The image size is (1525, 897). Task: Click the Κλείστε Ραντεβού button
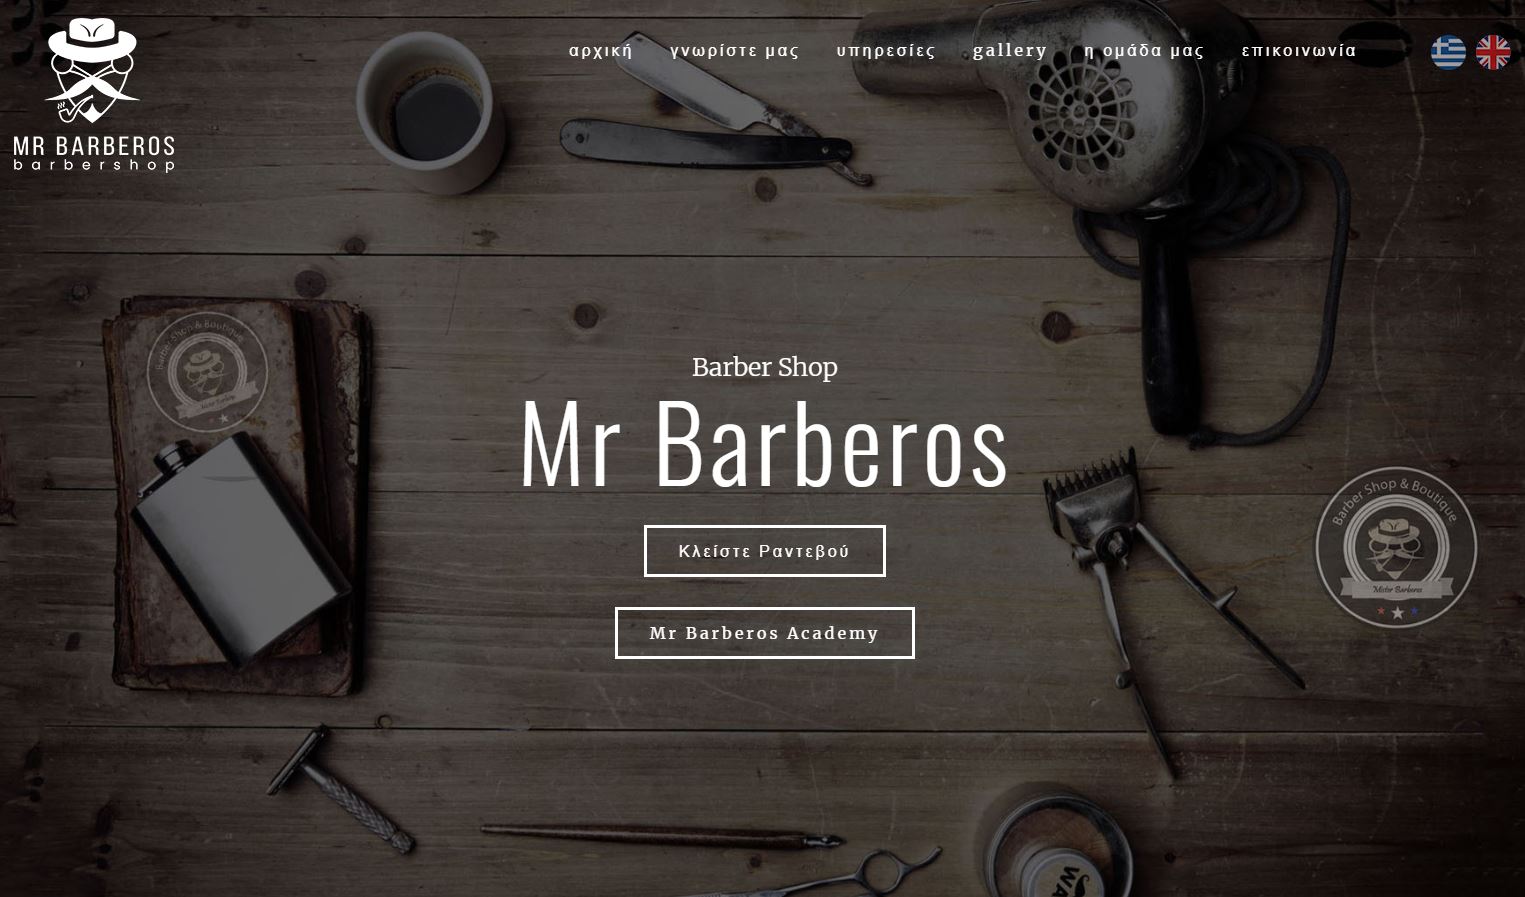click(765, 551)
